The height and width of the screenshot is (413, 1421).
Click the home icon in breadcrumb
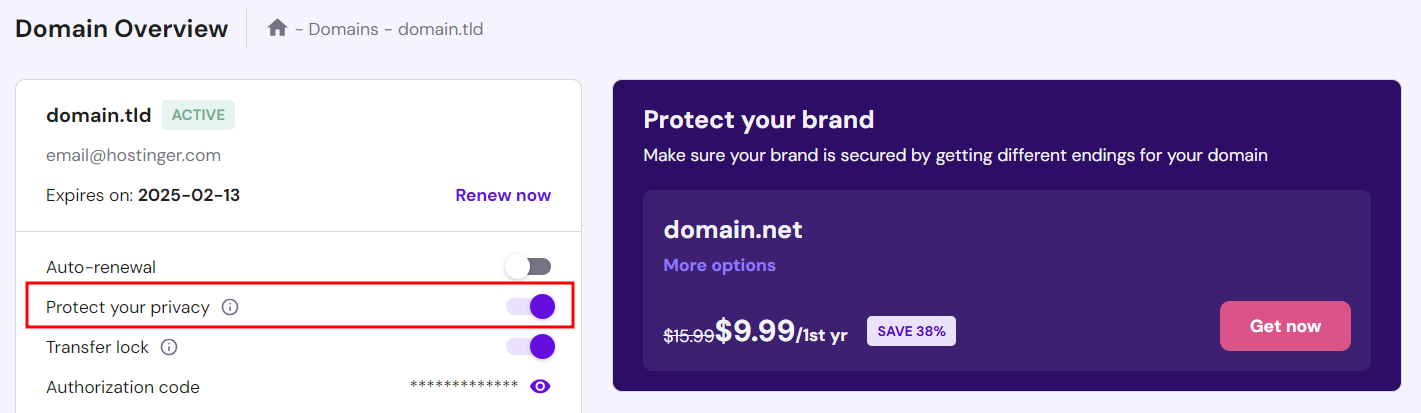pos(277,28)
